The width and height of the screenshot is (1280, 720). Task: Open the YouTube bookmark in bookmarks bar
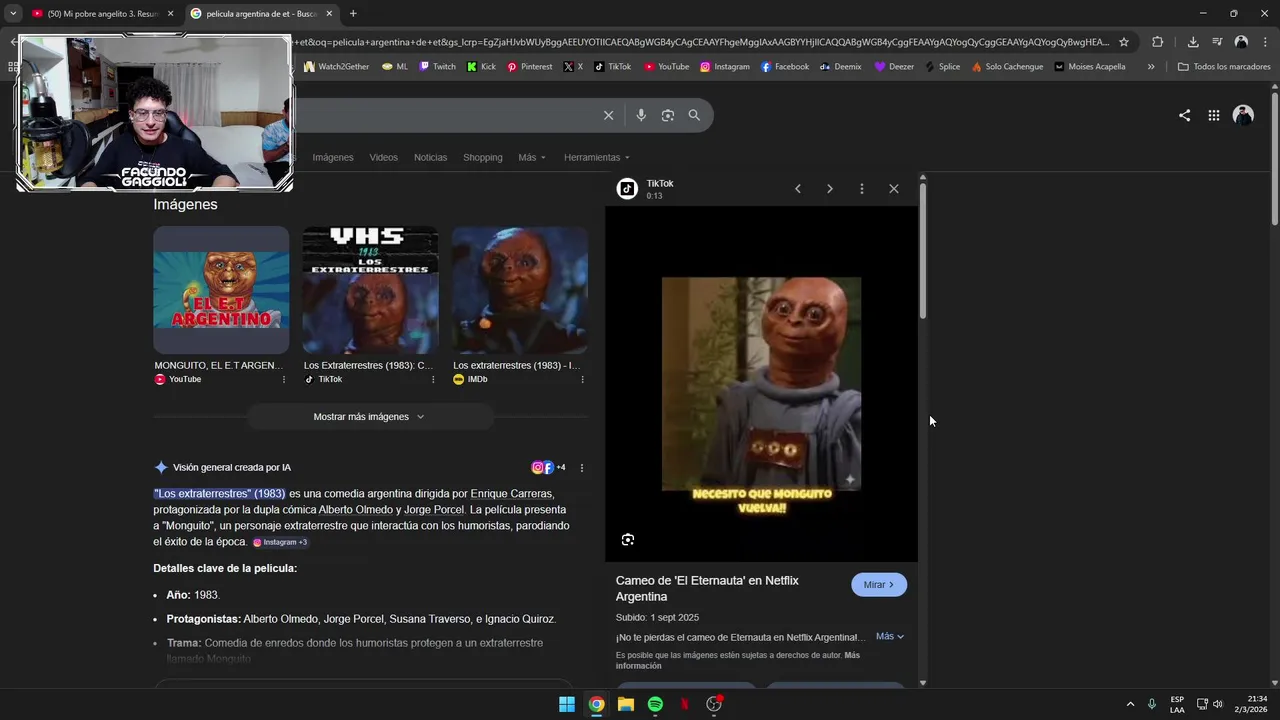[x=666, y=67]
